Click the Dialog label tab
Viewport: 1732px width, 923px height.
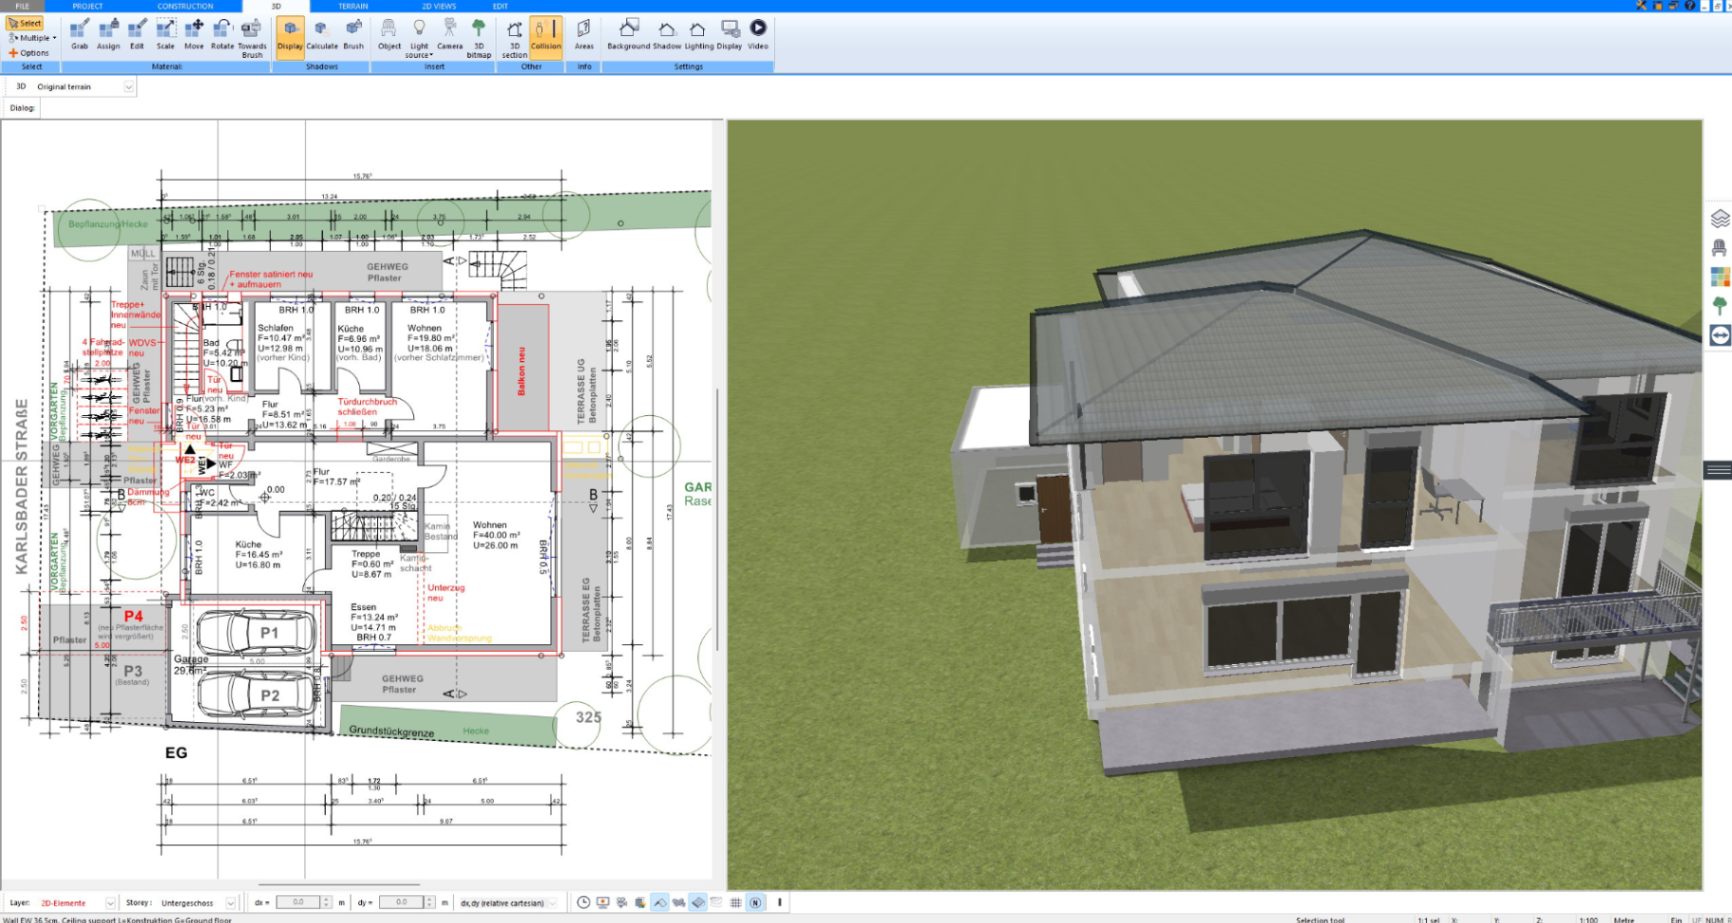coord(22,108)
